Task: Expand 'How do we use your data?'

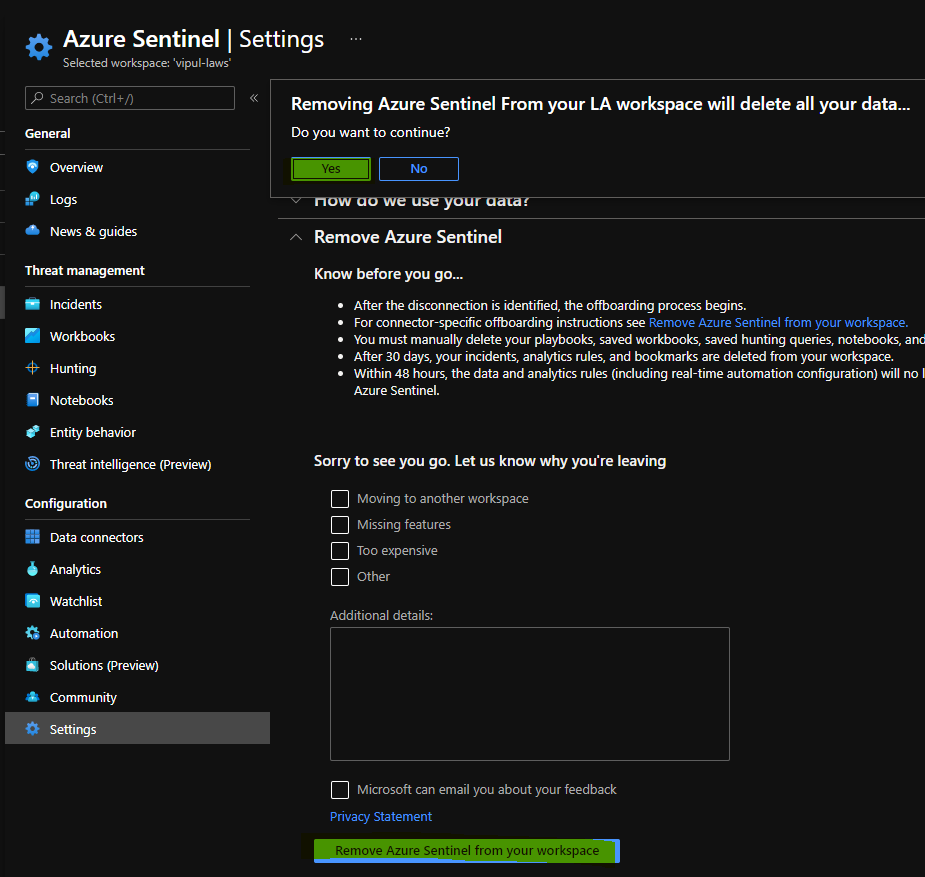Action: (x=294, y=199)
